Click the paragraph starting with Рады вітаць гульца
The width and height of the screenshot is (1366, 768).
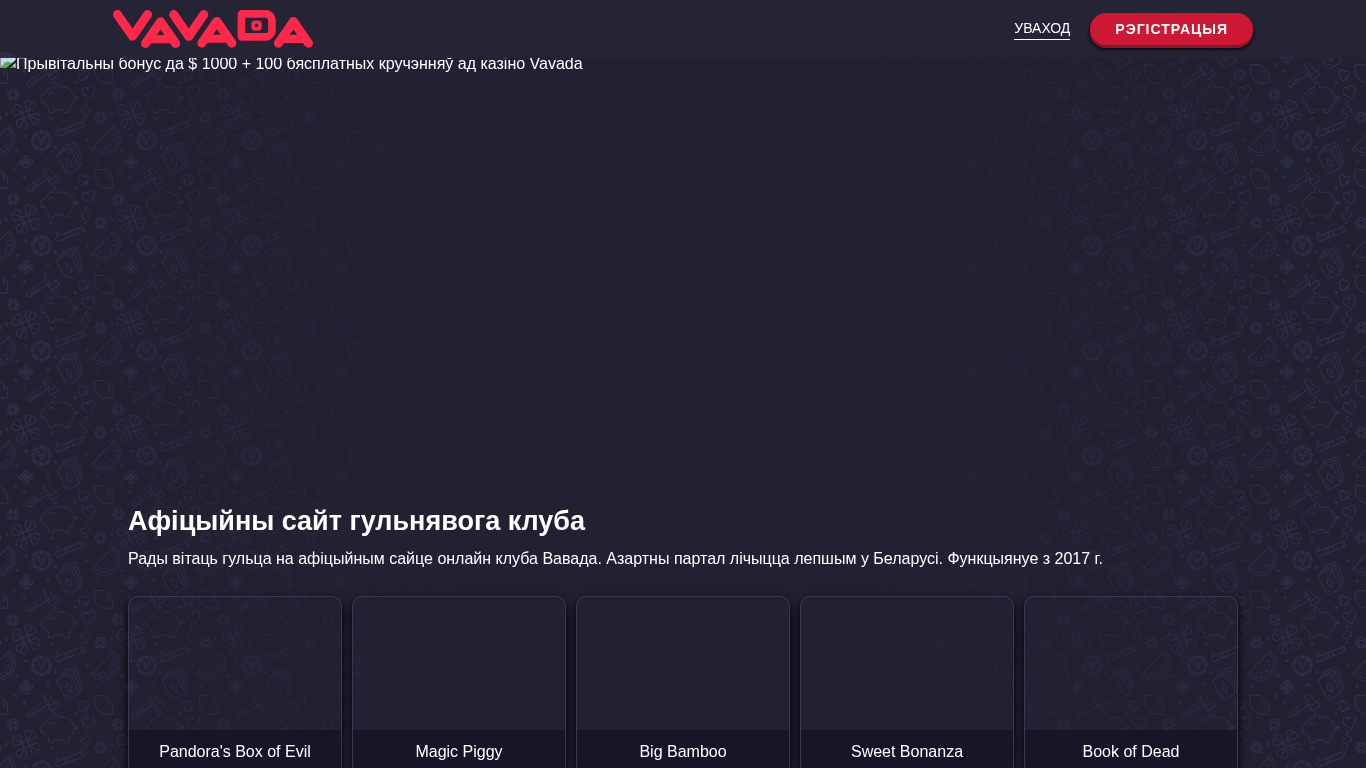point(615,558)
